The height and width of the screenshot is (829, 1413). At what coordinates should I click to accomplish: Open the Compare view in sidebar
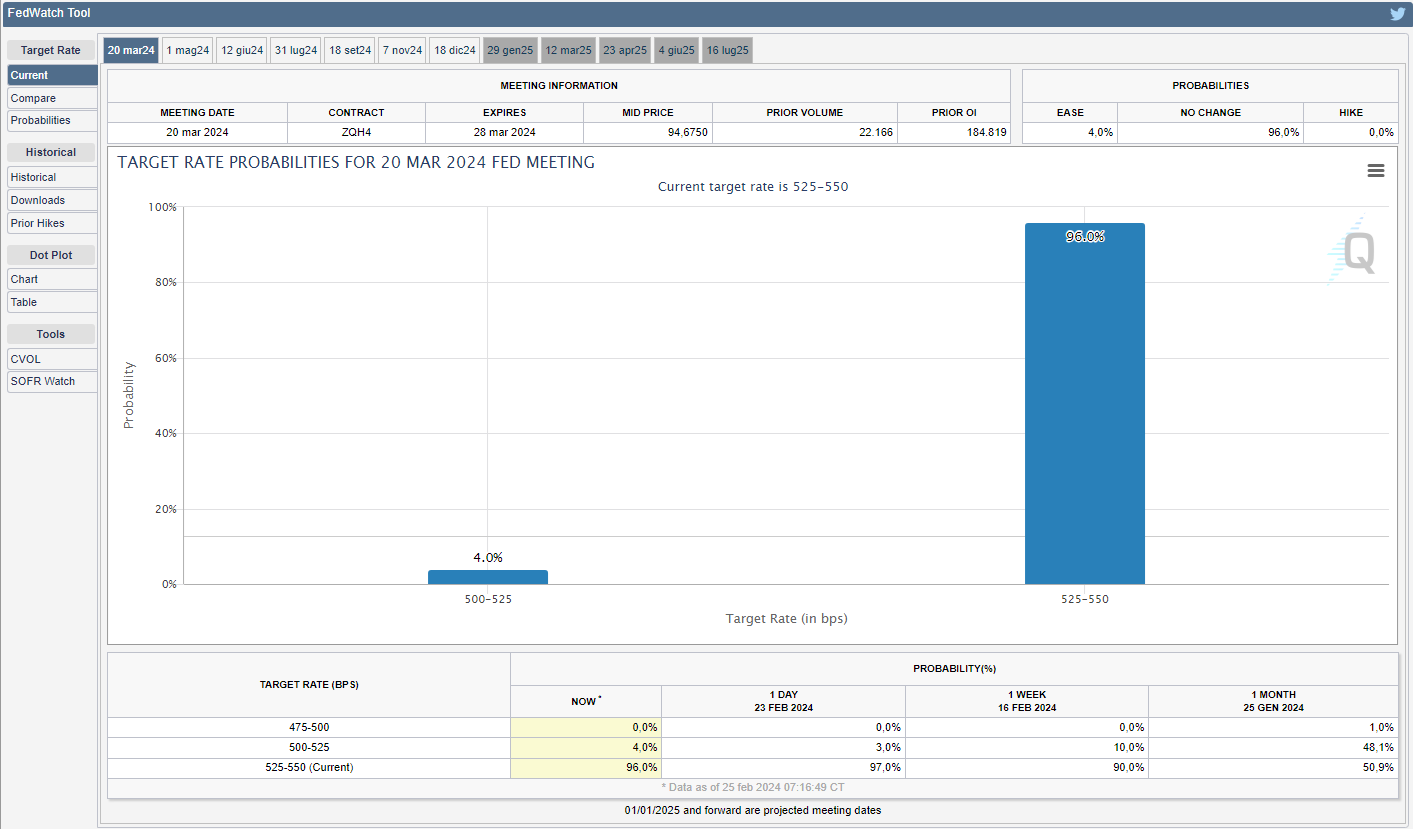point(52,98)
